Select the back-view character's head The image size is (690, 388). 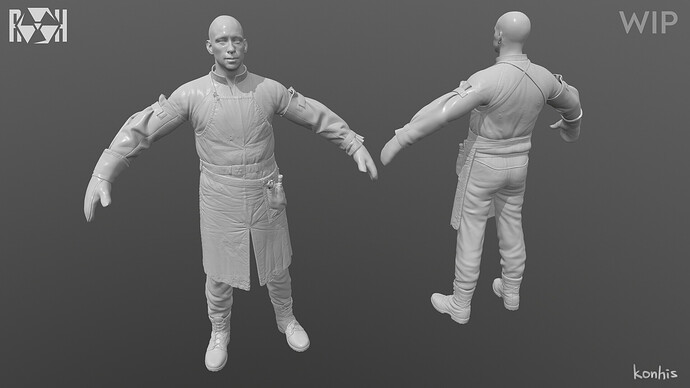[512, 33]
